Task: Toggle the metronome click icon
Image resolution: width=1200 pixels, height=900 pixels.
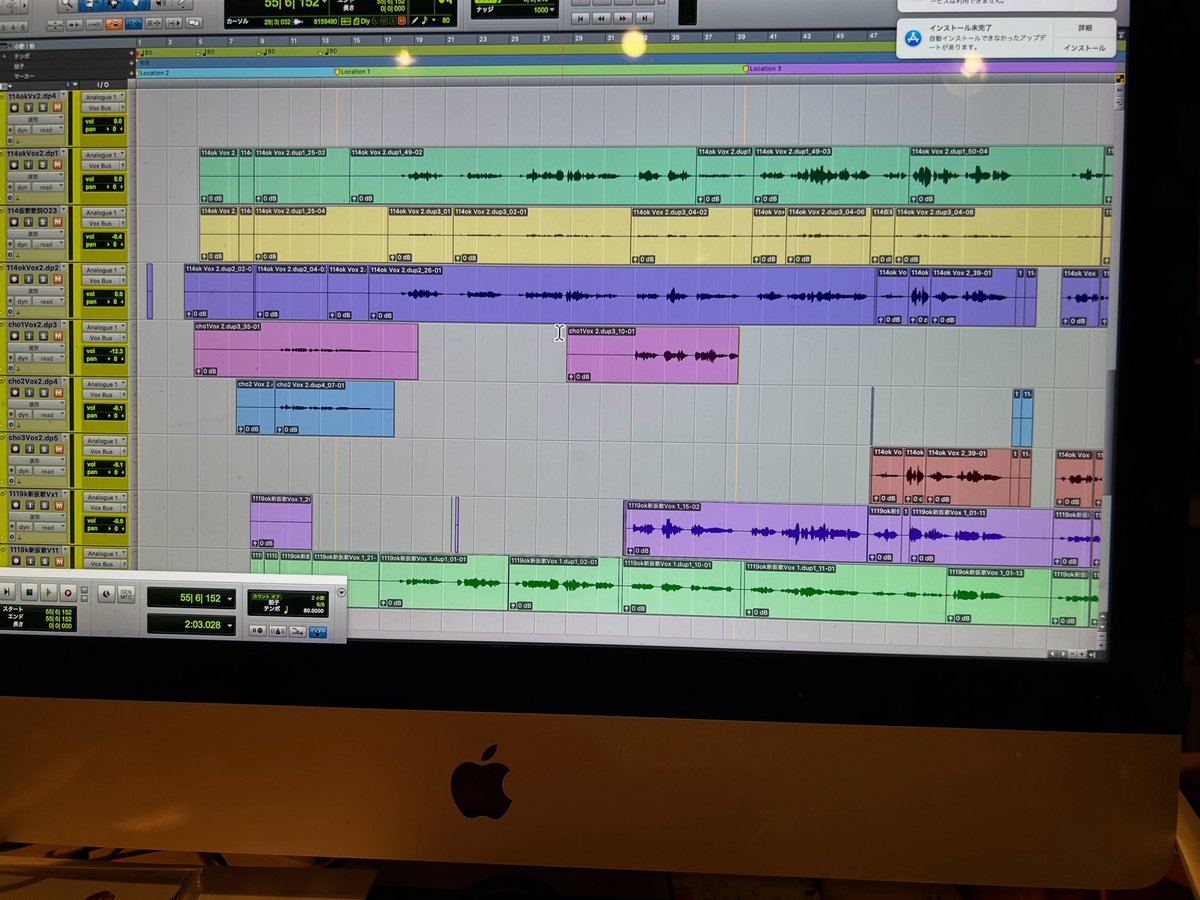Action: click(x=278, y=631)
